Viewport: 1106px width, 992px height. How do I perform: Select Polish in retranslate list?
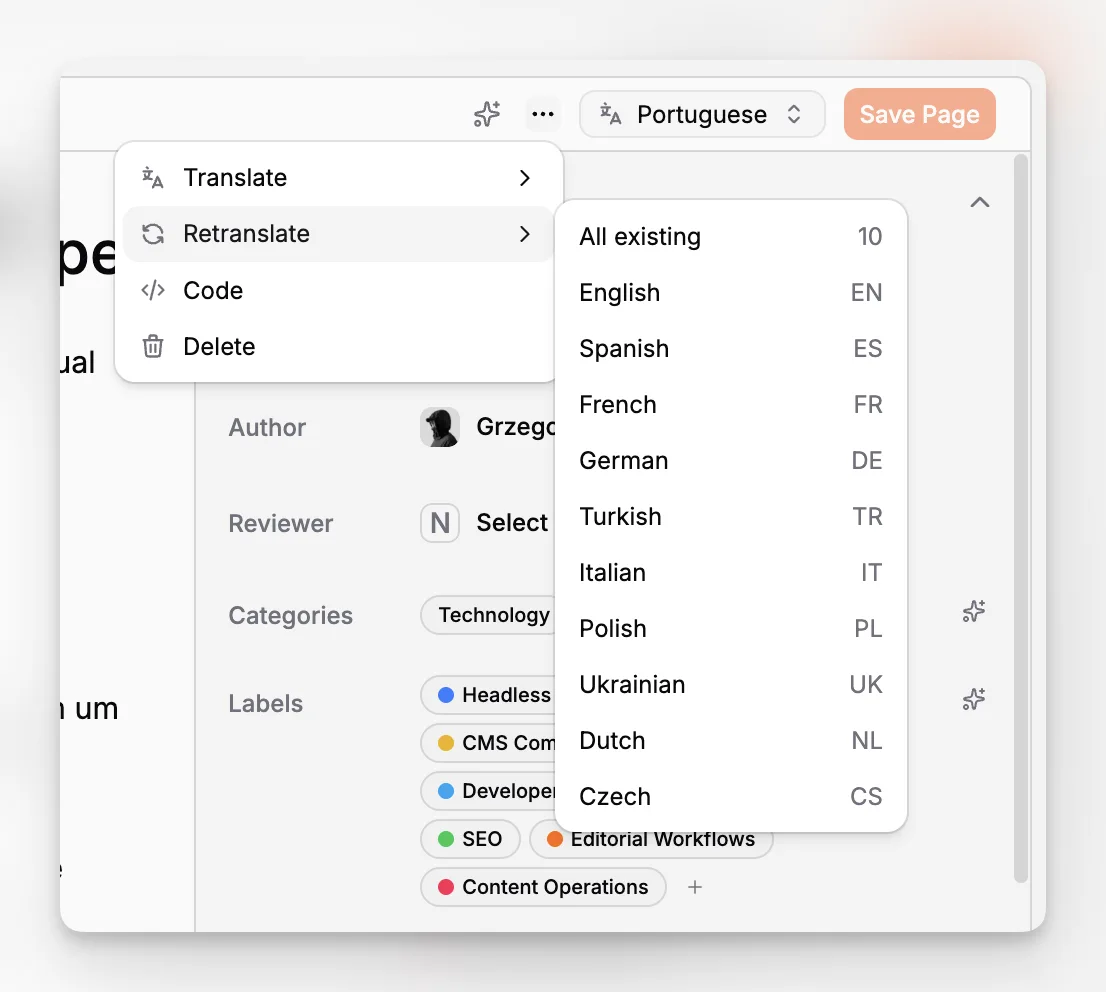pos(730,628)
